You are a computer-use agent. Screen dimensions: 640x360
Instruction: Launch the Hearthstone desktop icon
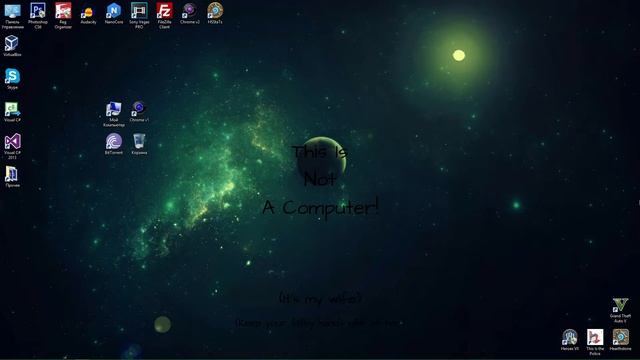(x=620, y=340)
